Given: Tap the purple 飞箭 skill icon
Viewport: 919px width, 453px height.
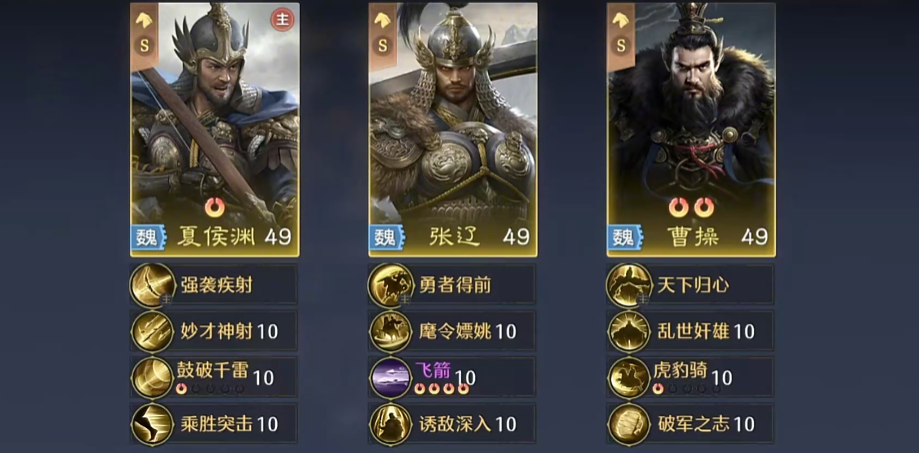Looking at the screenshot, I should (x=391, y=377).
